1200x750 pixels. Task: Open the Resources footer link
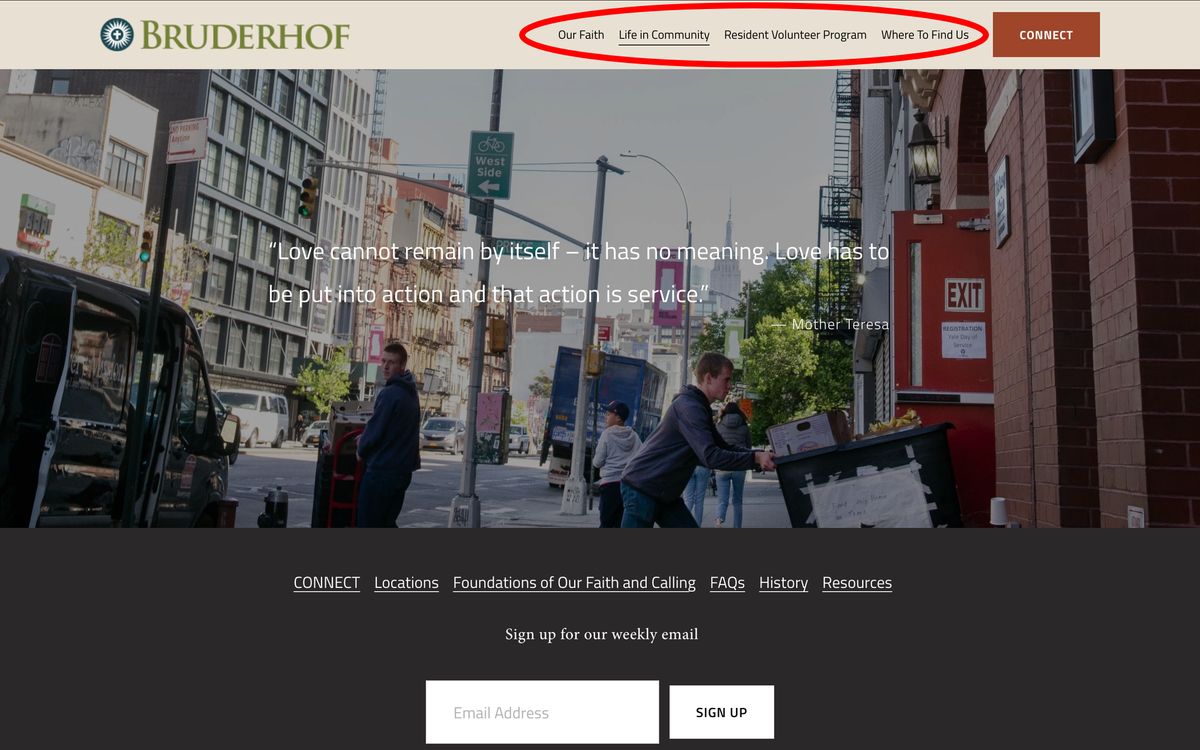(857, 583)
